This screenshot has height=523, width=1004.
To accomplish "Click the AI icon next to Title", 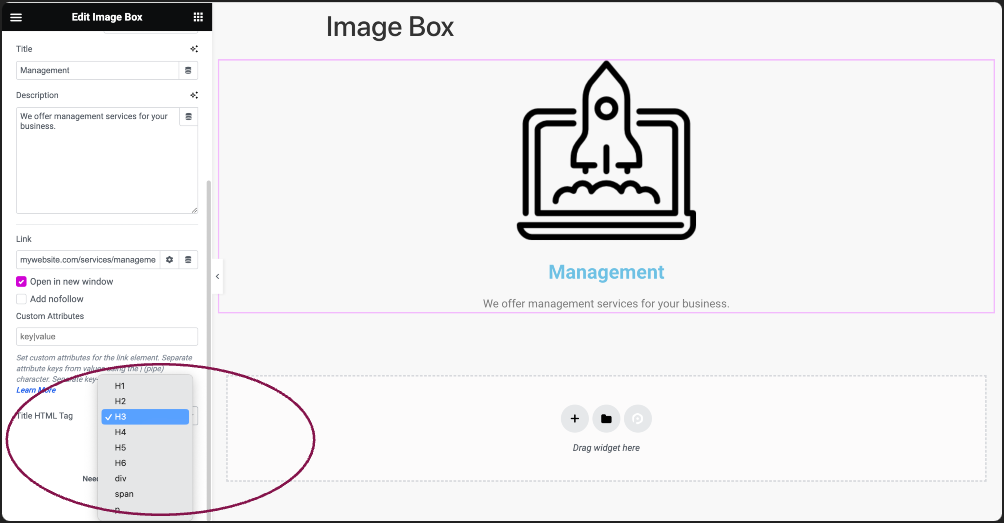I will click(x=194, y=49).
